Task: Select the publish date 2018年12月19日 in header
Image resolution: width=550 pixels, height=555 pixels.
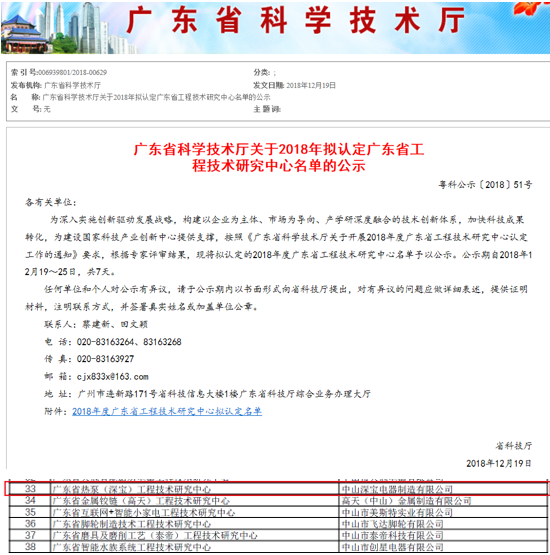Action: click(311, 85)
